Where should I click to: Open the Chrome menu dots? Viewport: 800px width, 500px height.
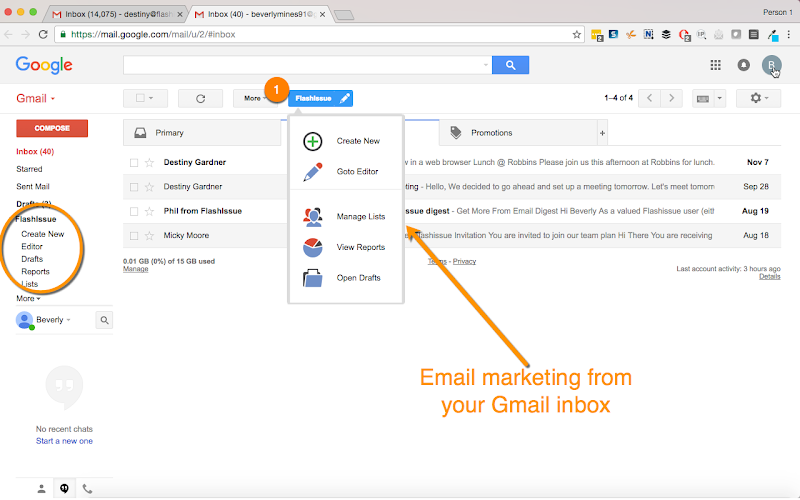tap(788, 34)
